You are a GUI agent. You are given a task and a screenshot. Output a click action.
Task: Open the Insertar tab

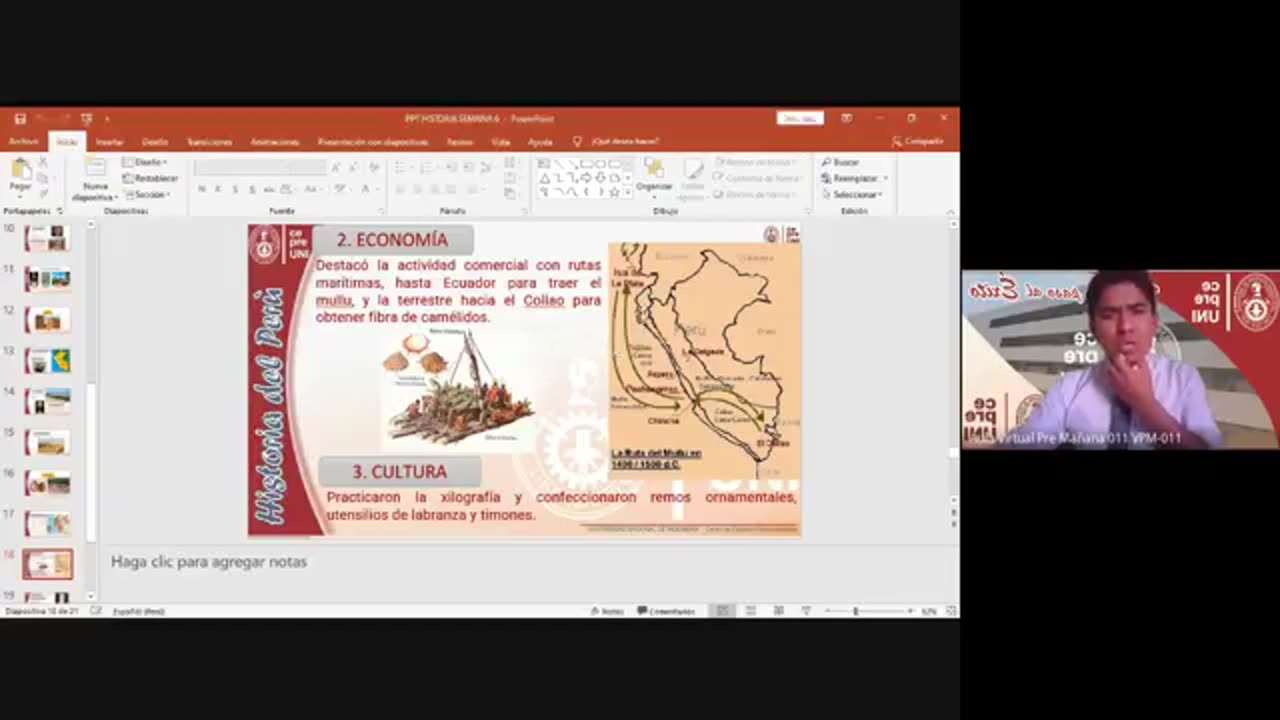(110, 142)
